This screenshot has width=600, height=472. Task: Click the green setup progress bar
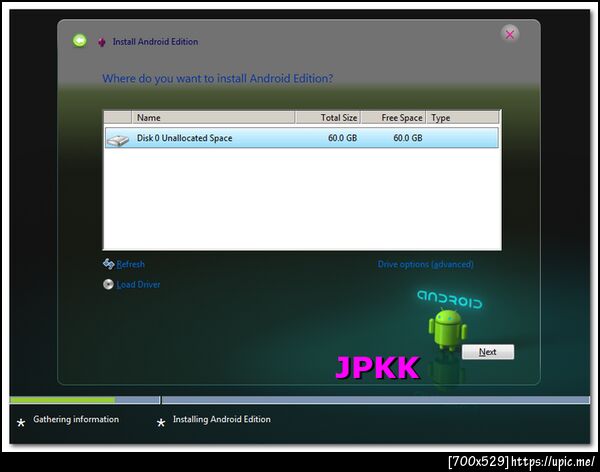point(62,400)
